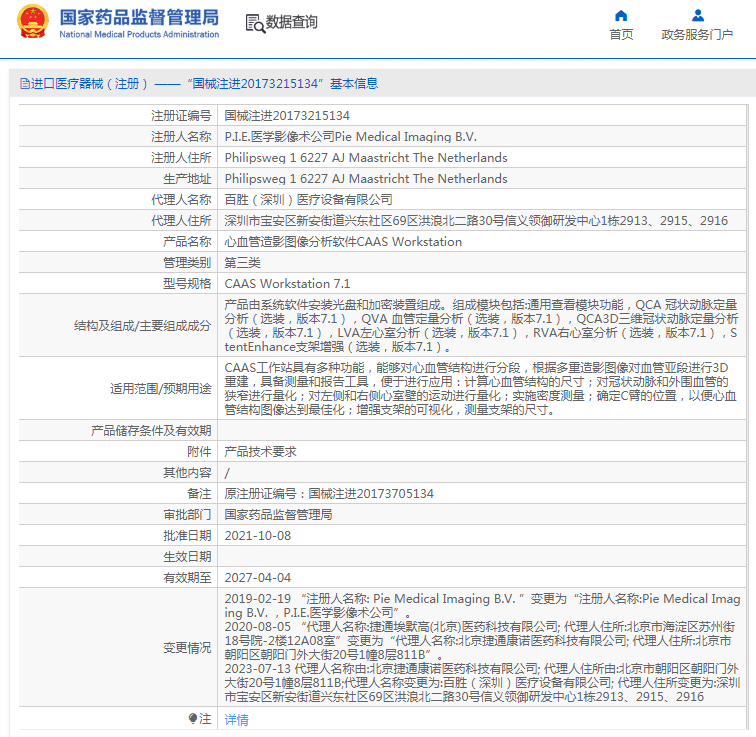
Task: Click the document icon before 进口医疗器械
Action: point(25,83)
